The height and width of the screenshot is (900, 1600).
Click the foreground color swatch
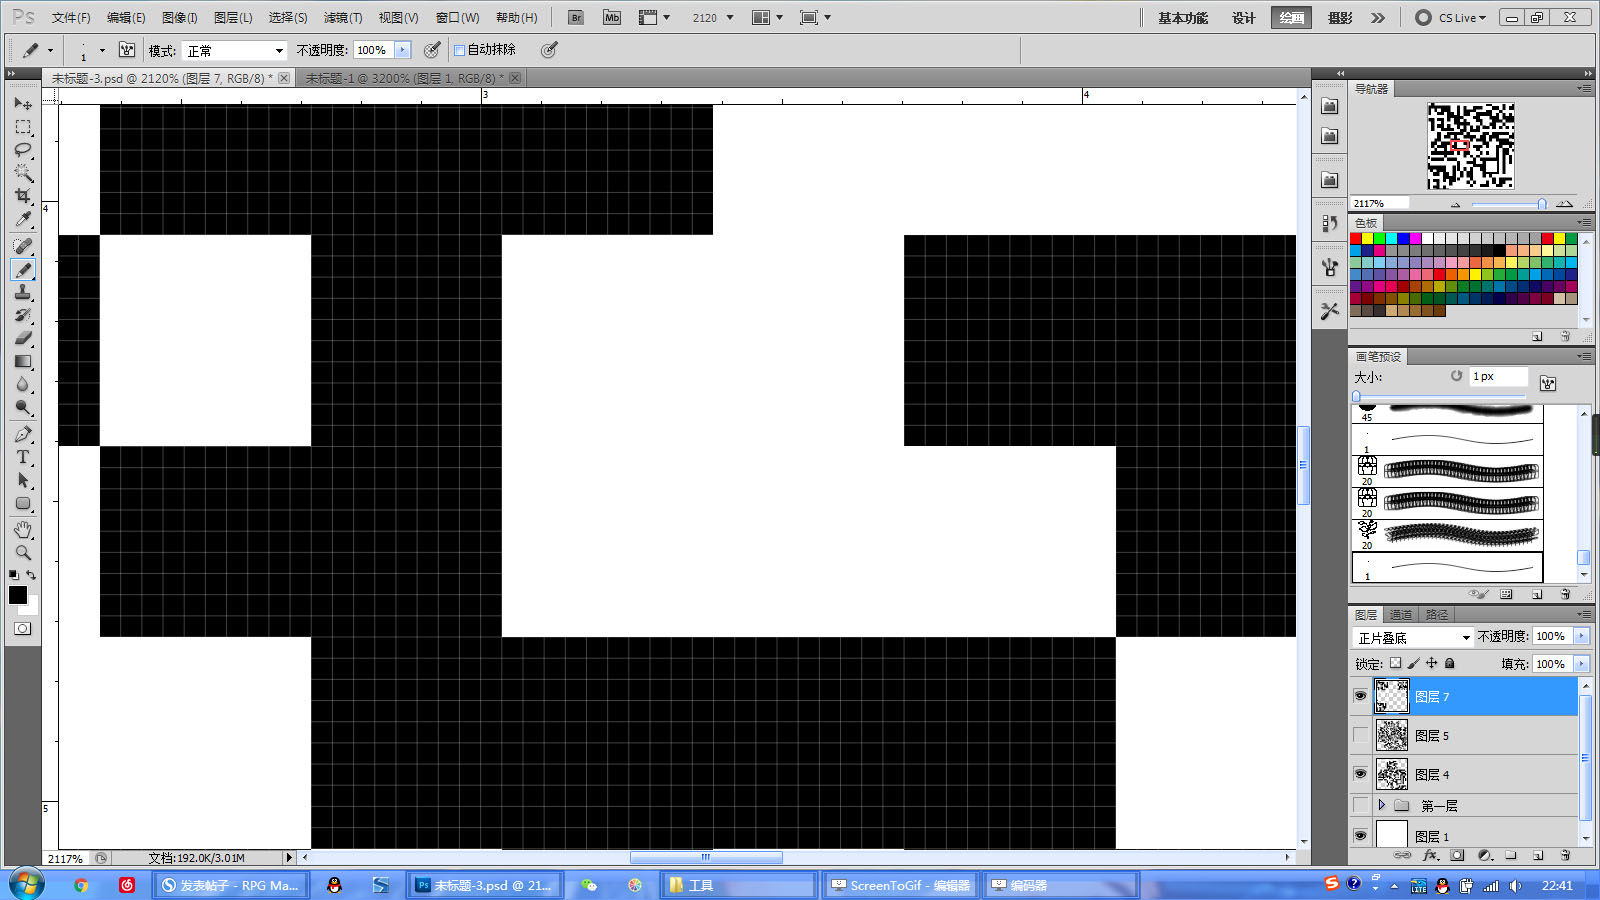[x=18, y=595]
